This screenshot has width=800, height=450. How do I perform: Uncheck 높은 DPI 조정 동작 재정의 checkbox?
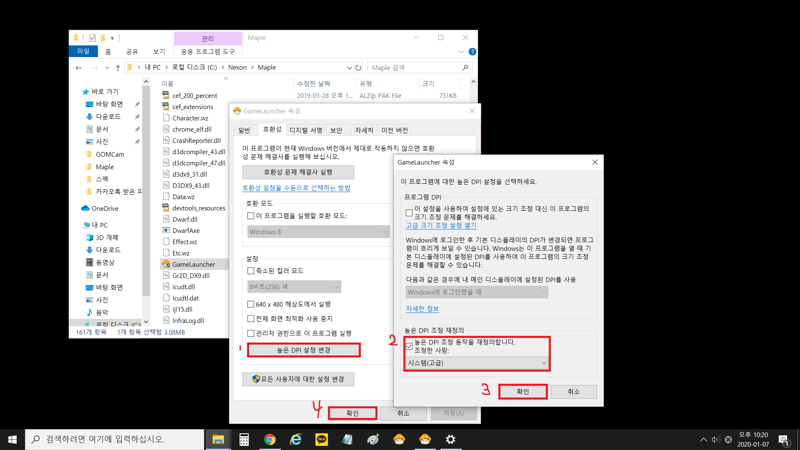click(409, 346)
